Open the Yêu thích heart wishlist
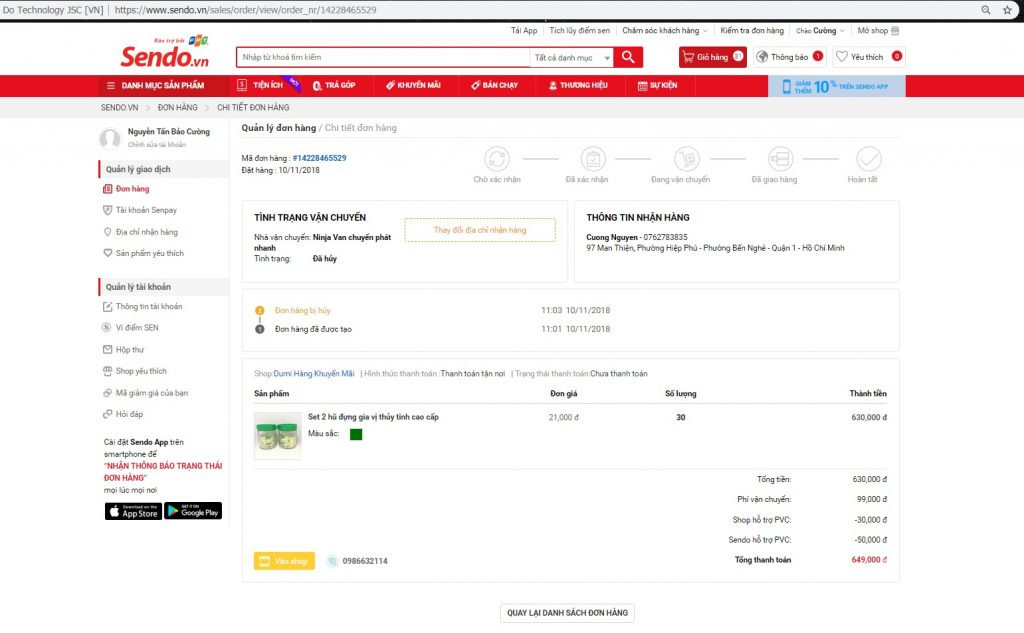The width and height of the screenshot is (1024, 633). click(867, 57)
